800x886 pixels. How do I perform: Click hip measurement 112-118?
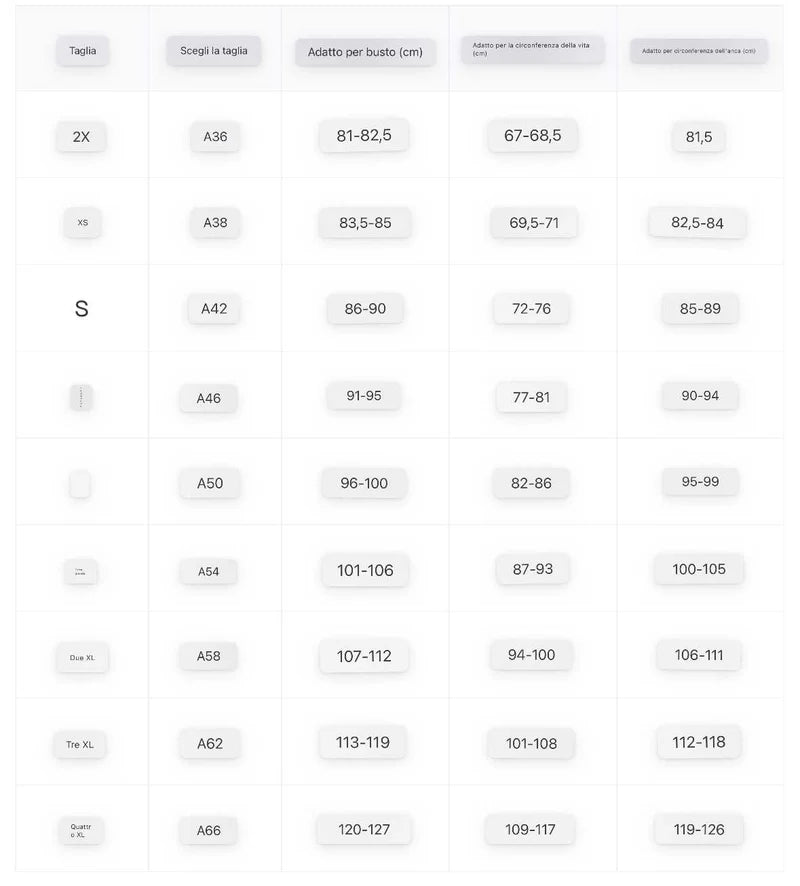pyautogui.click(x=699, y=742)
